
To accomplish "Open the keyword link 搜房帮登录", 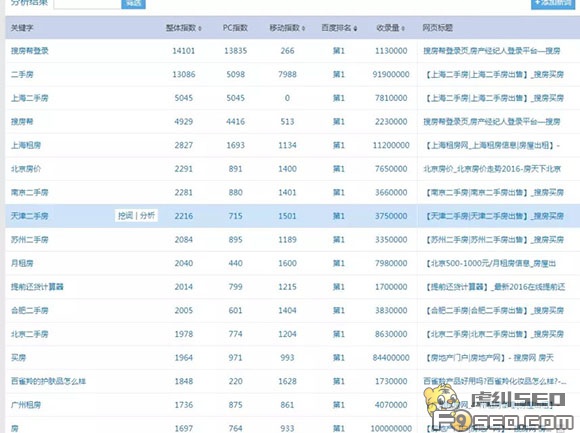I will (30, 51).
